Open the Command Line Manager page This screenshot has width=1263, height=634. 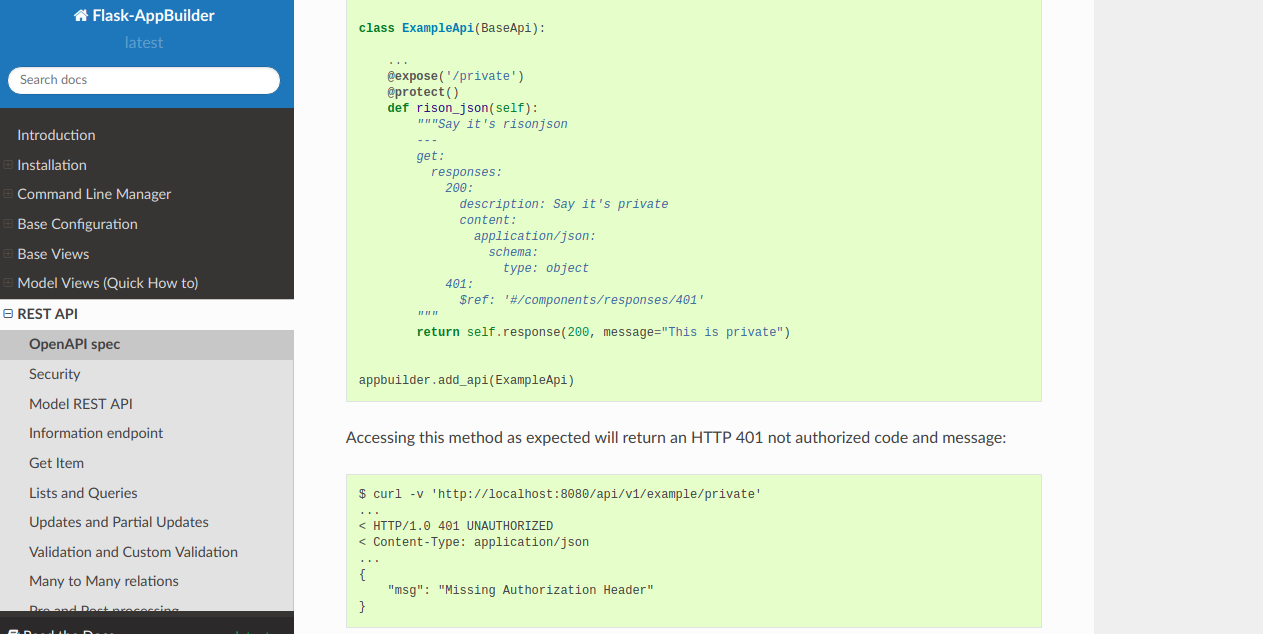click(x=94, y=194)
